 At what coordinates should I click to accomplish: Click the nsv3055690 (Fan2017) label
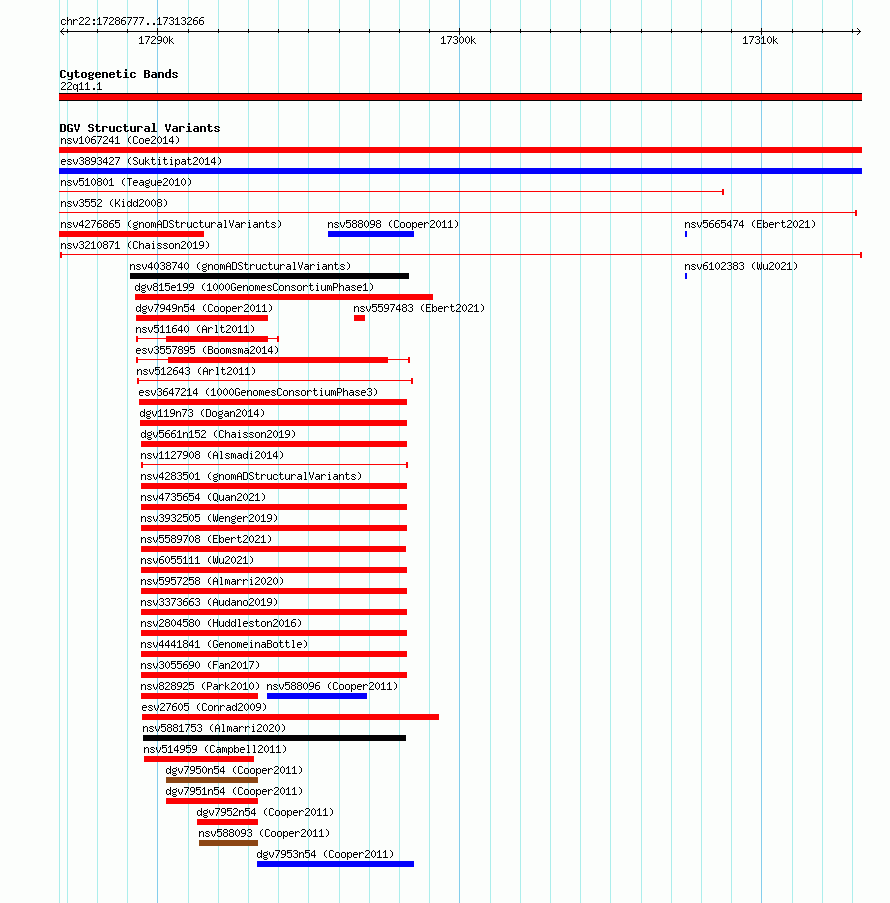coord(200,665)
